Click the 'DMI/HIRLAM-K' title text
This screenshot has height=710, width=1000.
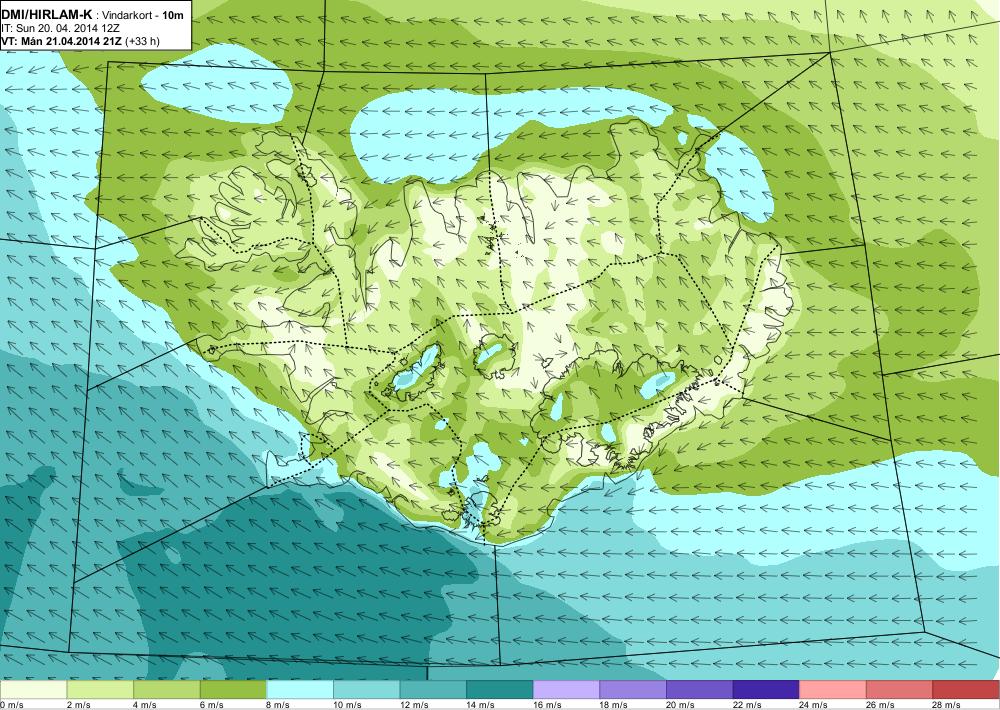[47, 14]
